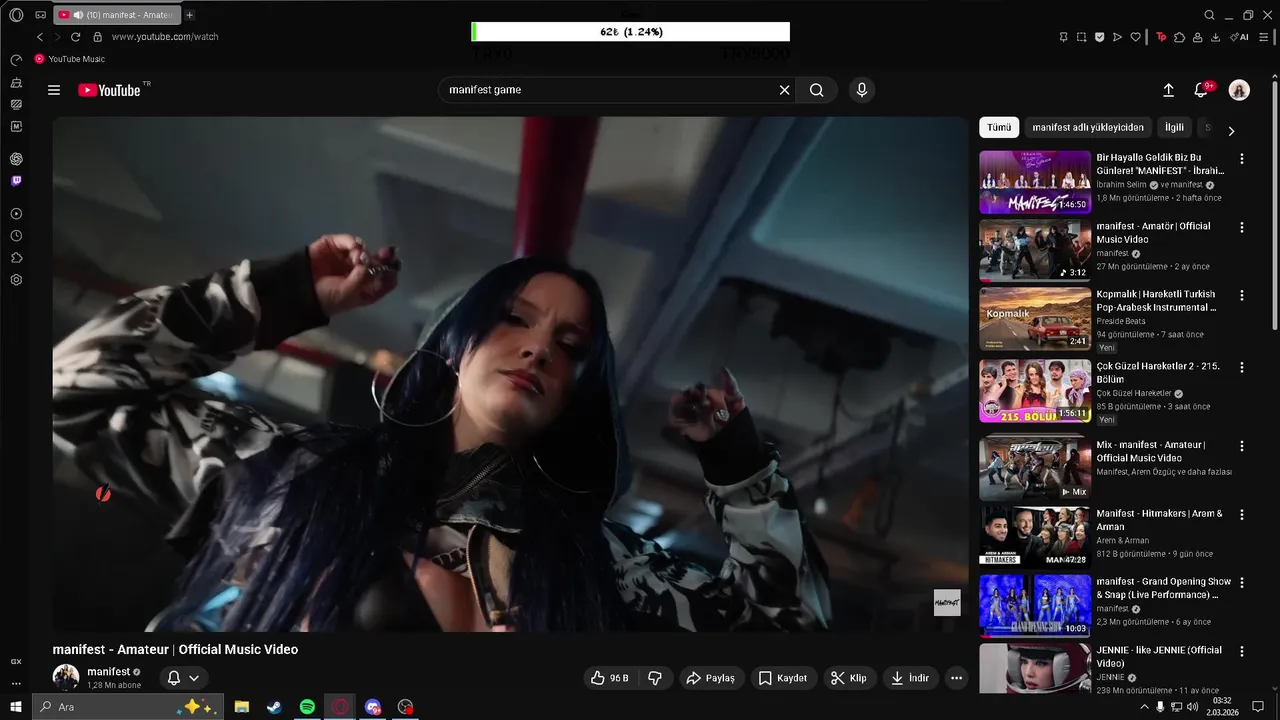The width and height of the screenshot is (1280, 720).
Task: Download video with İndir button
Action: pos(910,678)
